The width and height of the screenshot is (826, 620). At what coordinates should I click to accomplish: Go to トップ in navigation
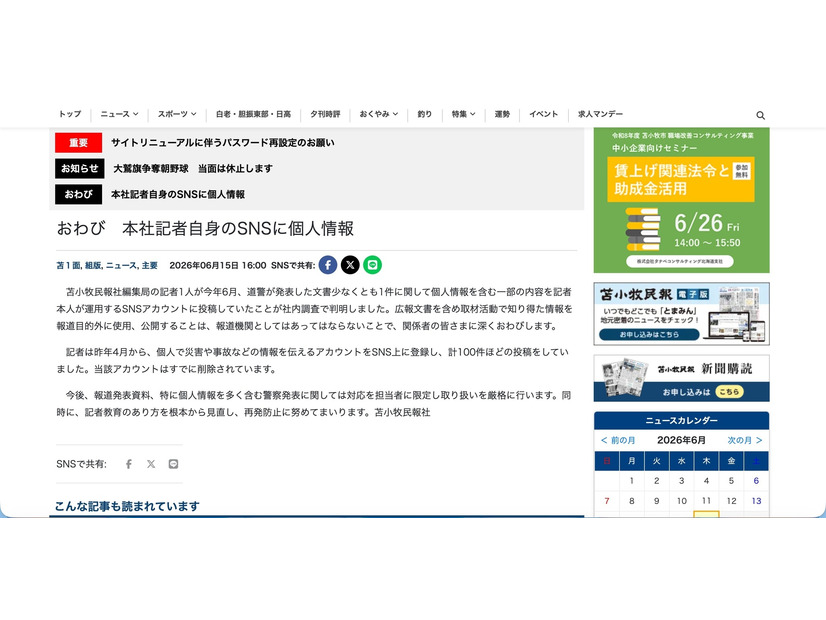point(70,114)
